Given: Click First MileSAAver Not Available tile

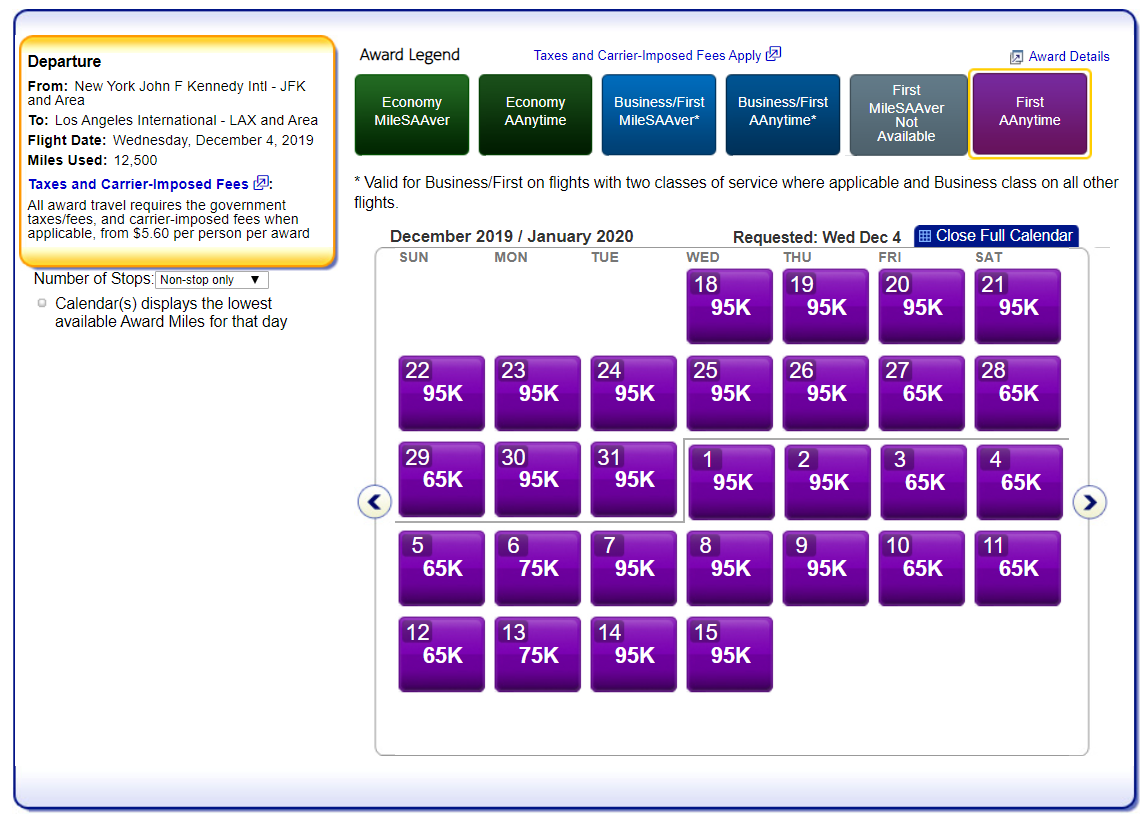Looking at the screenshot, I should [906, 112].
